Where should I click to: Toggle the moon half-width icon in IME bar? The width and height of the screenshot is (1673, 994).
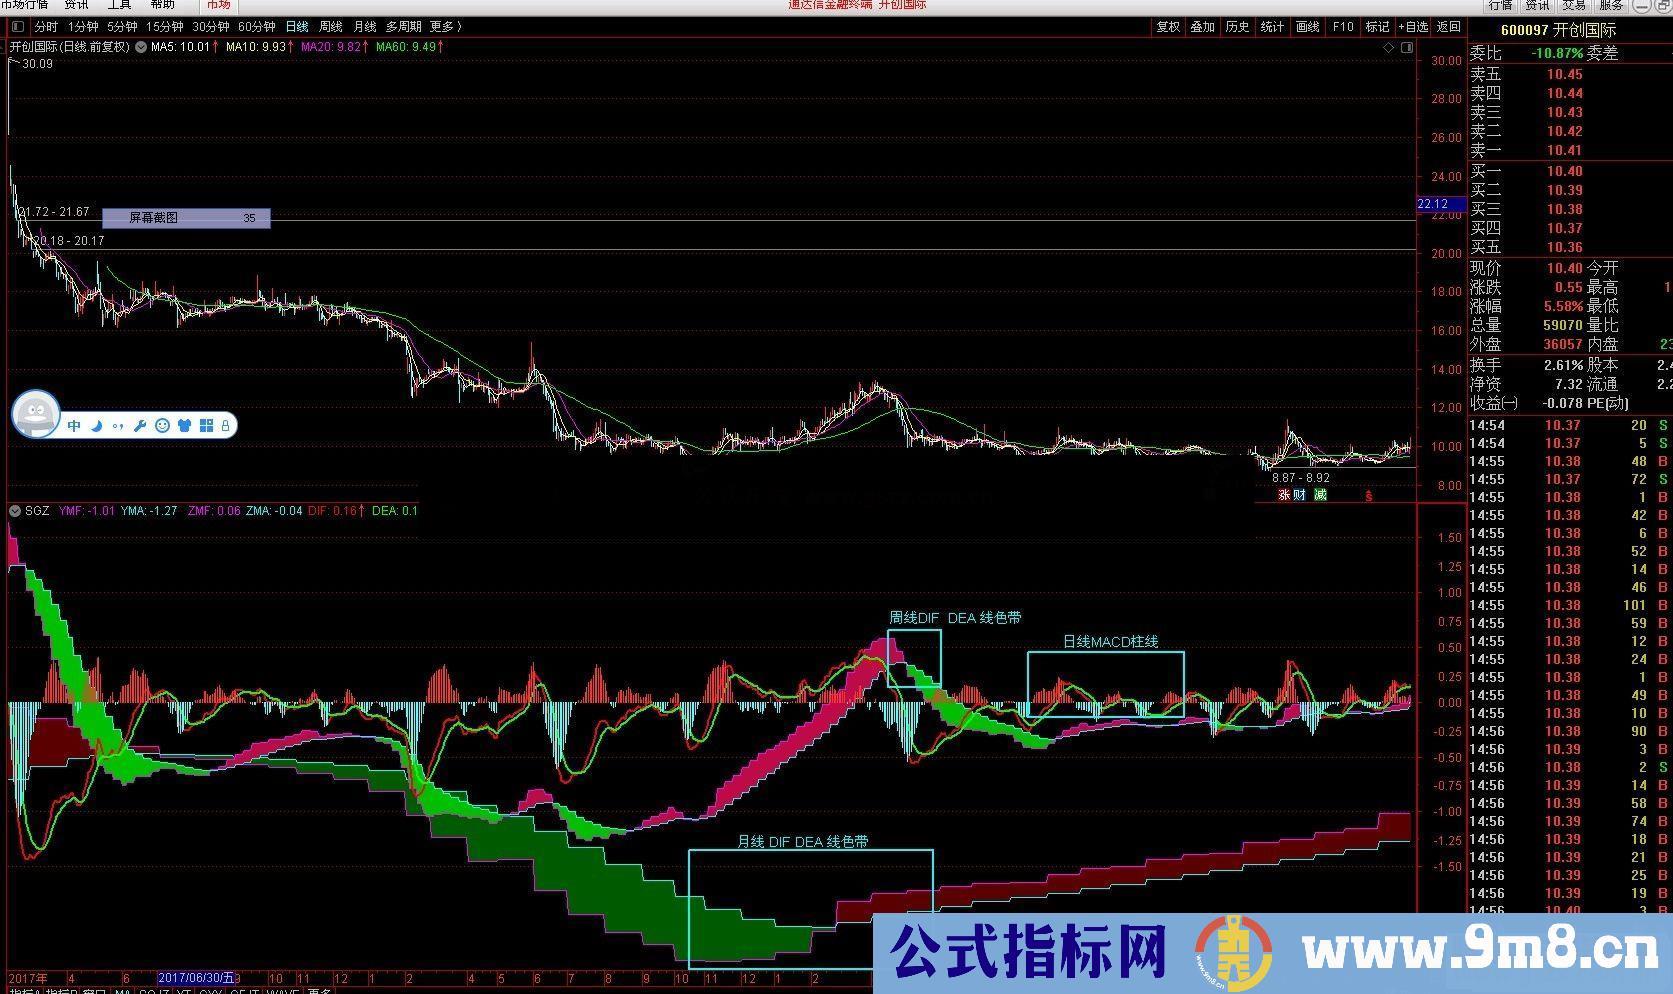tap(97, 426)
